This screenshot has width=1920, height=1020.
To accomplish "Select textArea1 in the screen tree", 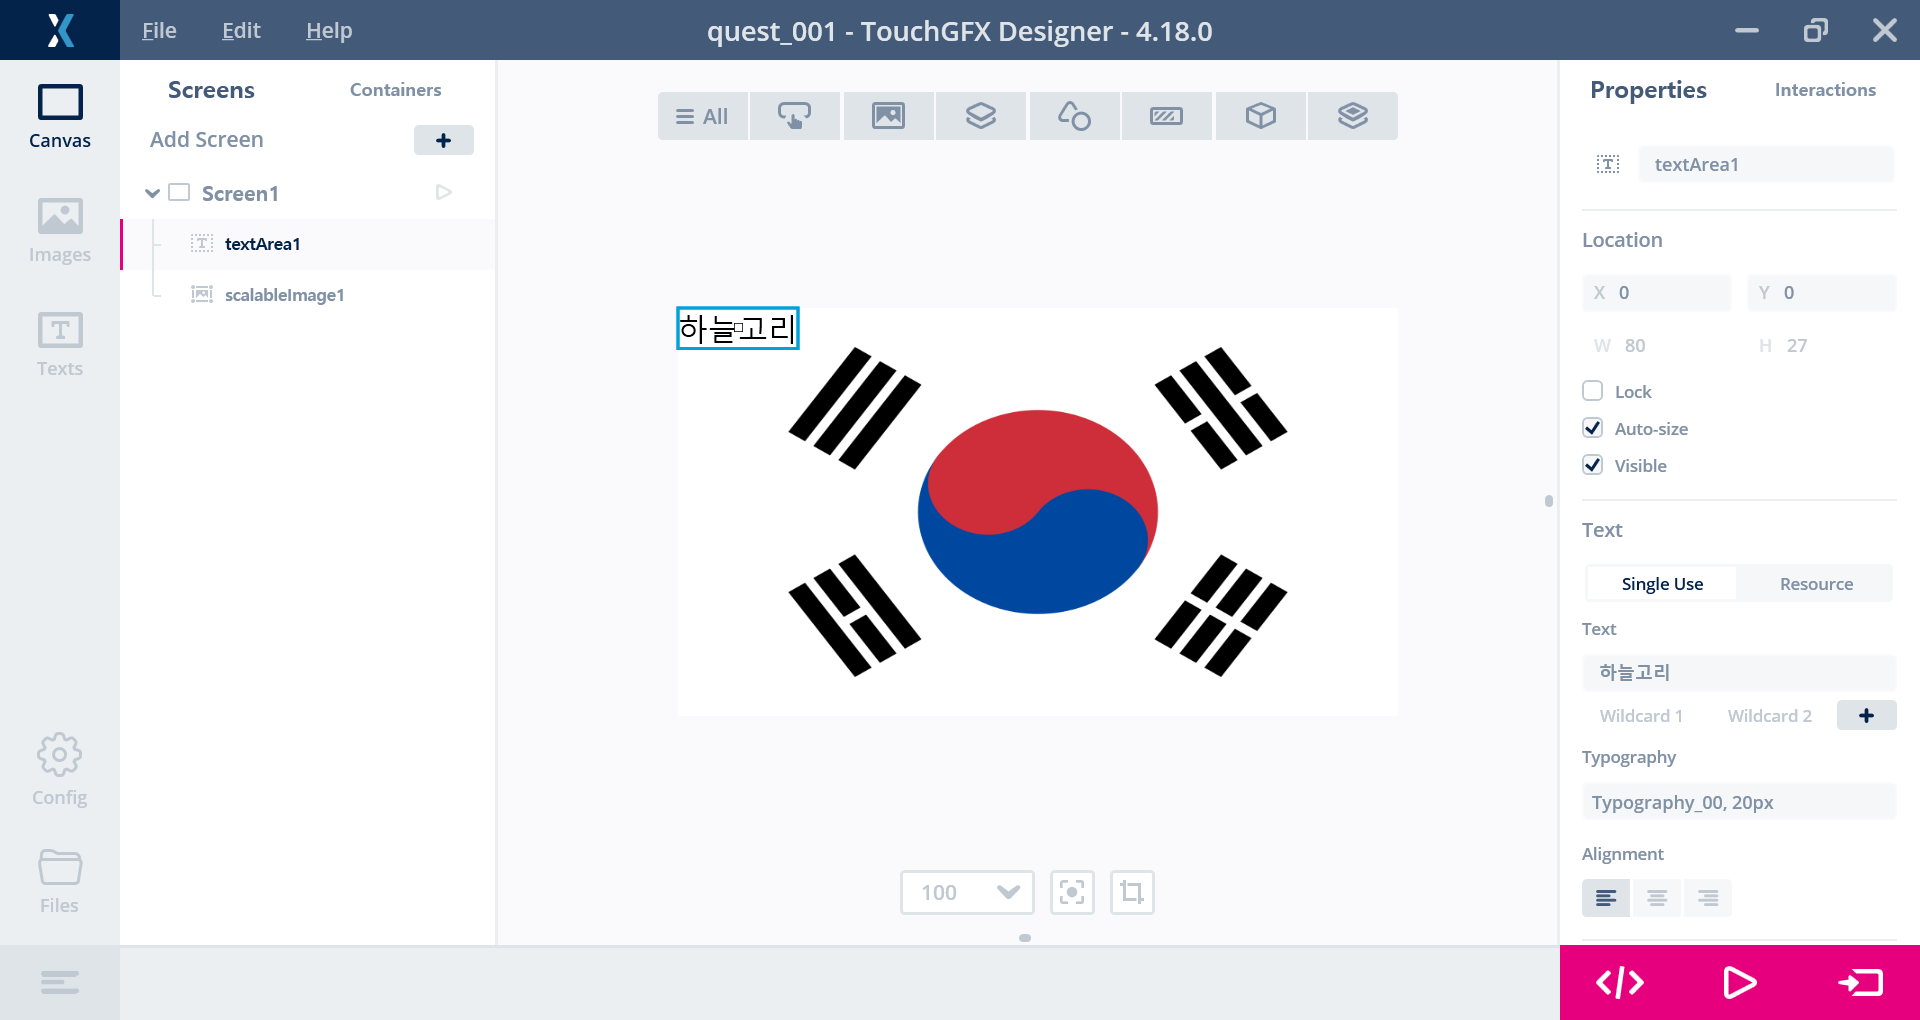I will coord(308,244).
